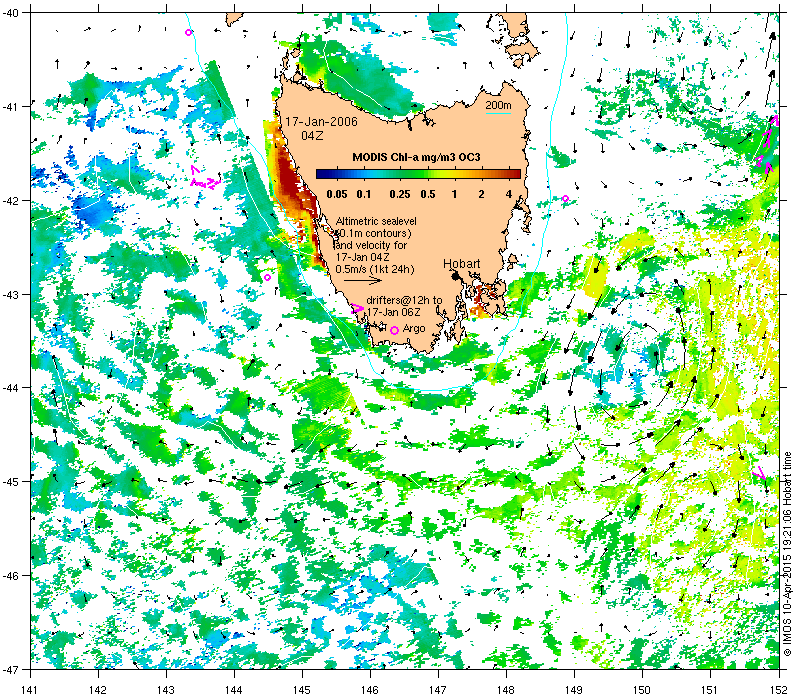Click the black Hobart location dot
This screenshot has width=800, height=700.
pos(456,276)
